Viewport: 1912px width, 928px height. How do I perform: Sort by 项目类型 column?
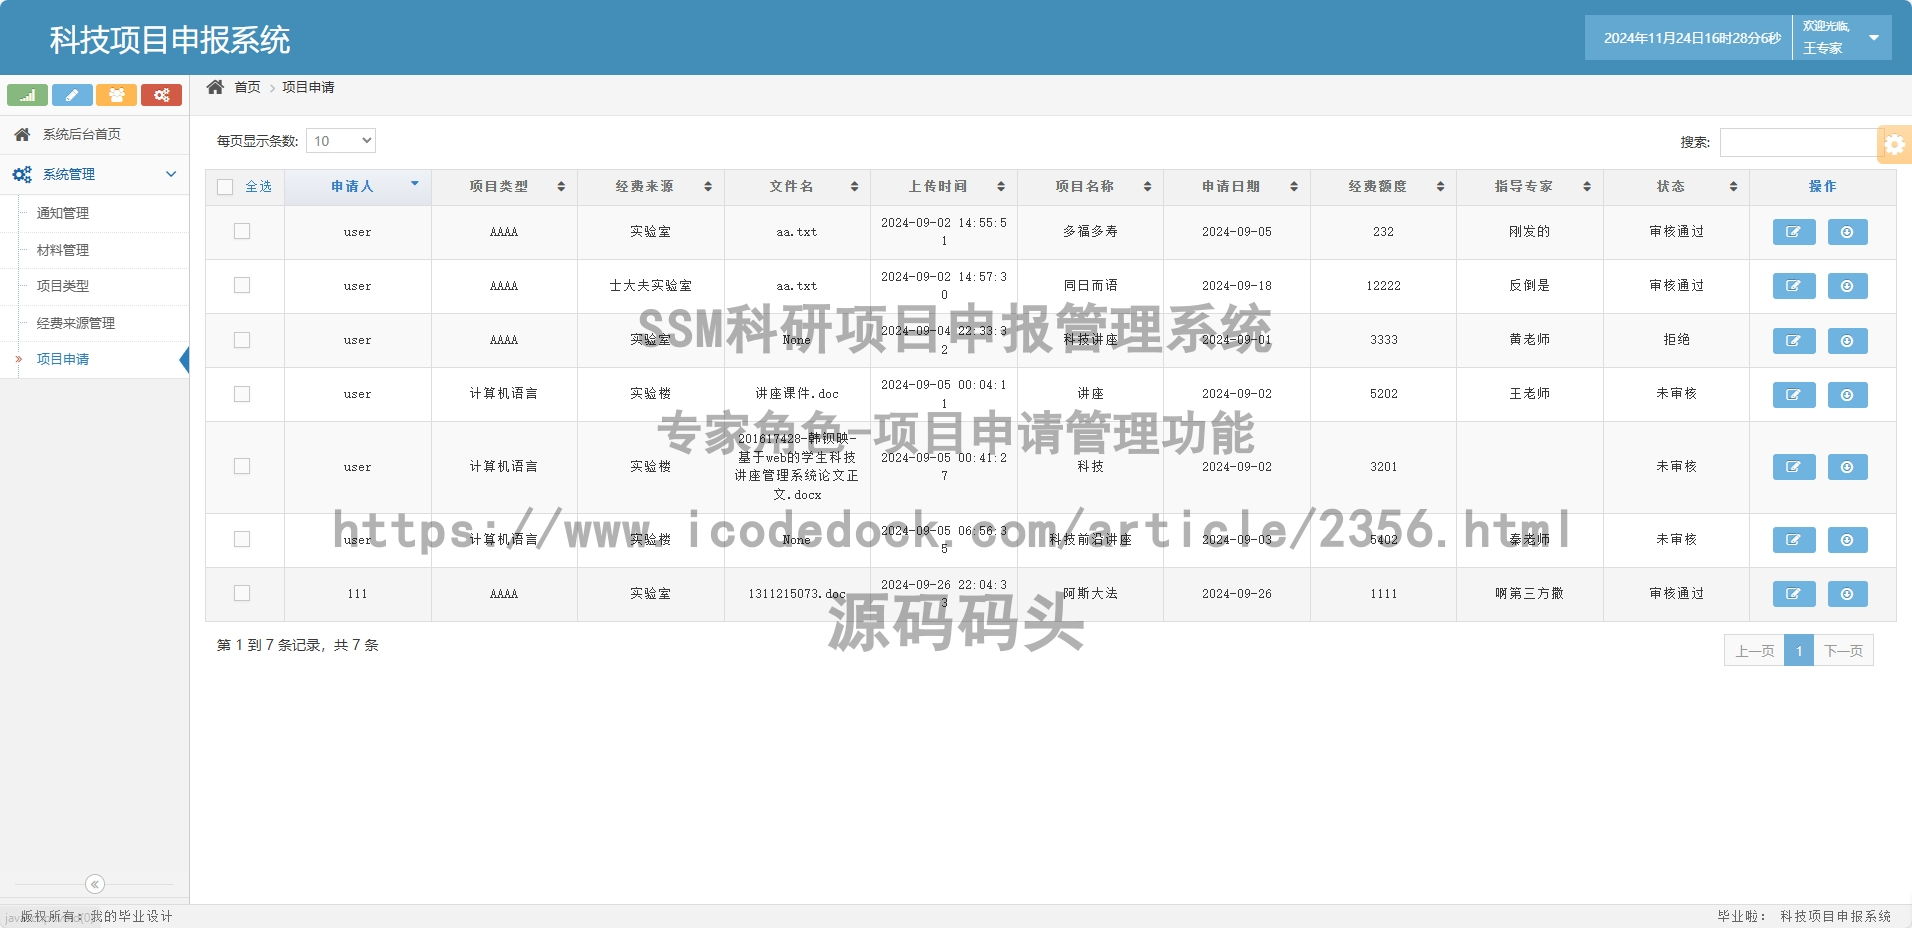tap(504, 187)
